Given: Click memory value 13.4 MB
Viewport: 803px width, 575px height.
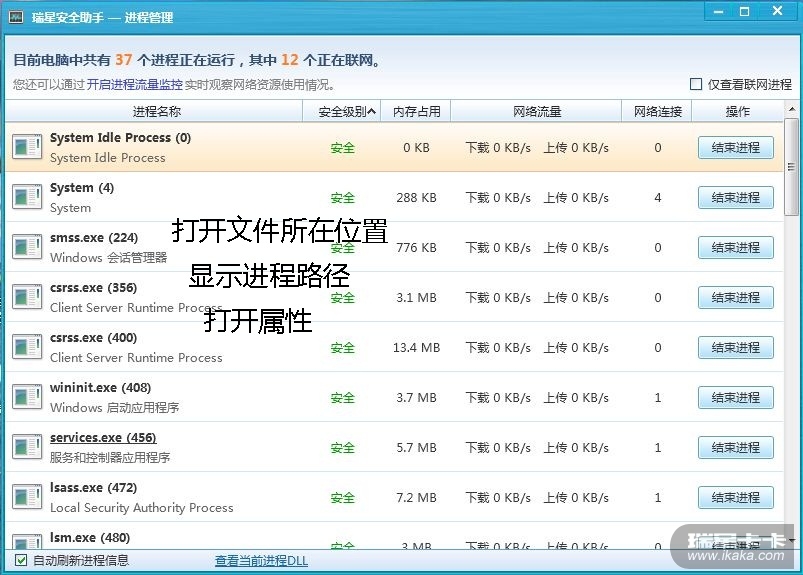Looking at the screenshot, I should coord(416,348).
